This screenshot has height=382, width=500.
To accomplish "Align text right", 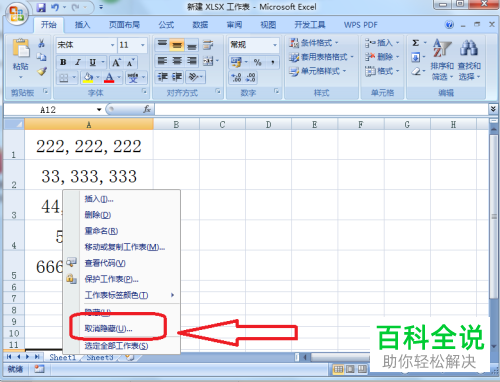I will click(192, 61).
